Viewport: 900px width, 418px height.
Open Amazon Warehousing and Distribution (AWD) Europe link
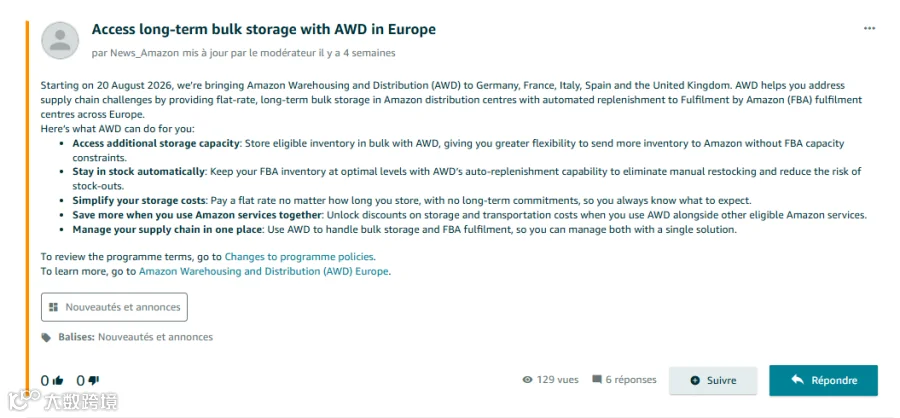click(263, 272)
